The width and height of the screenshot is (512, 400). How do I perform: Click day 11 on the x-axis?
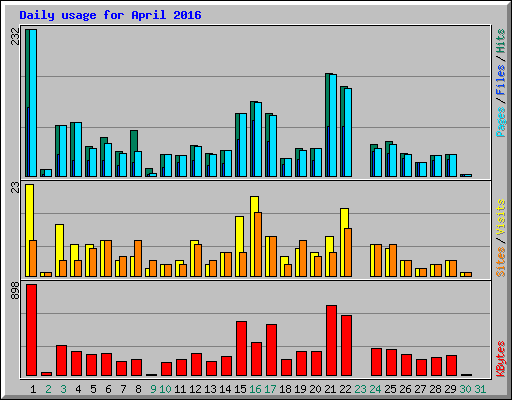[180, 389]
